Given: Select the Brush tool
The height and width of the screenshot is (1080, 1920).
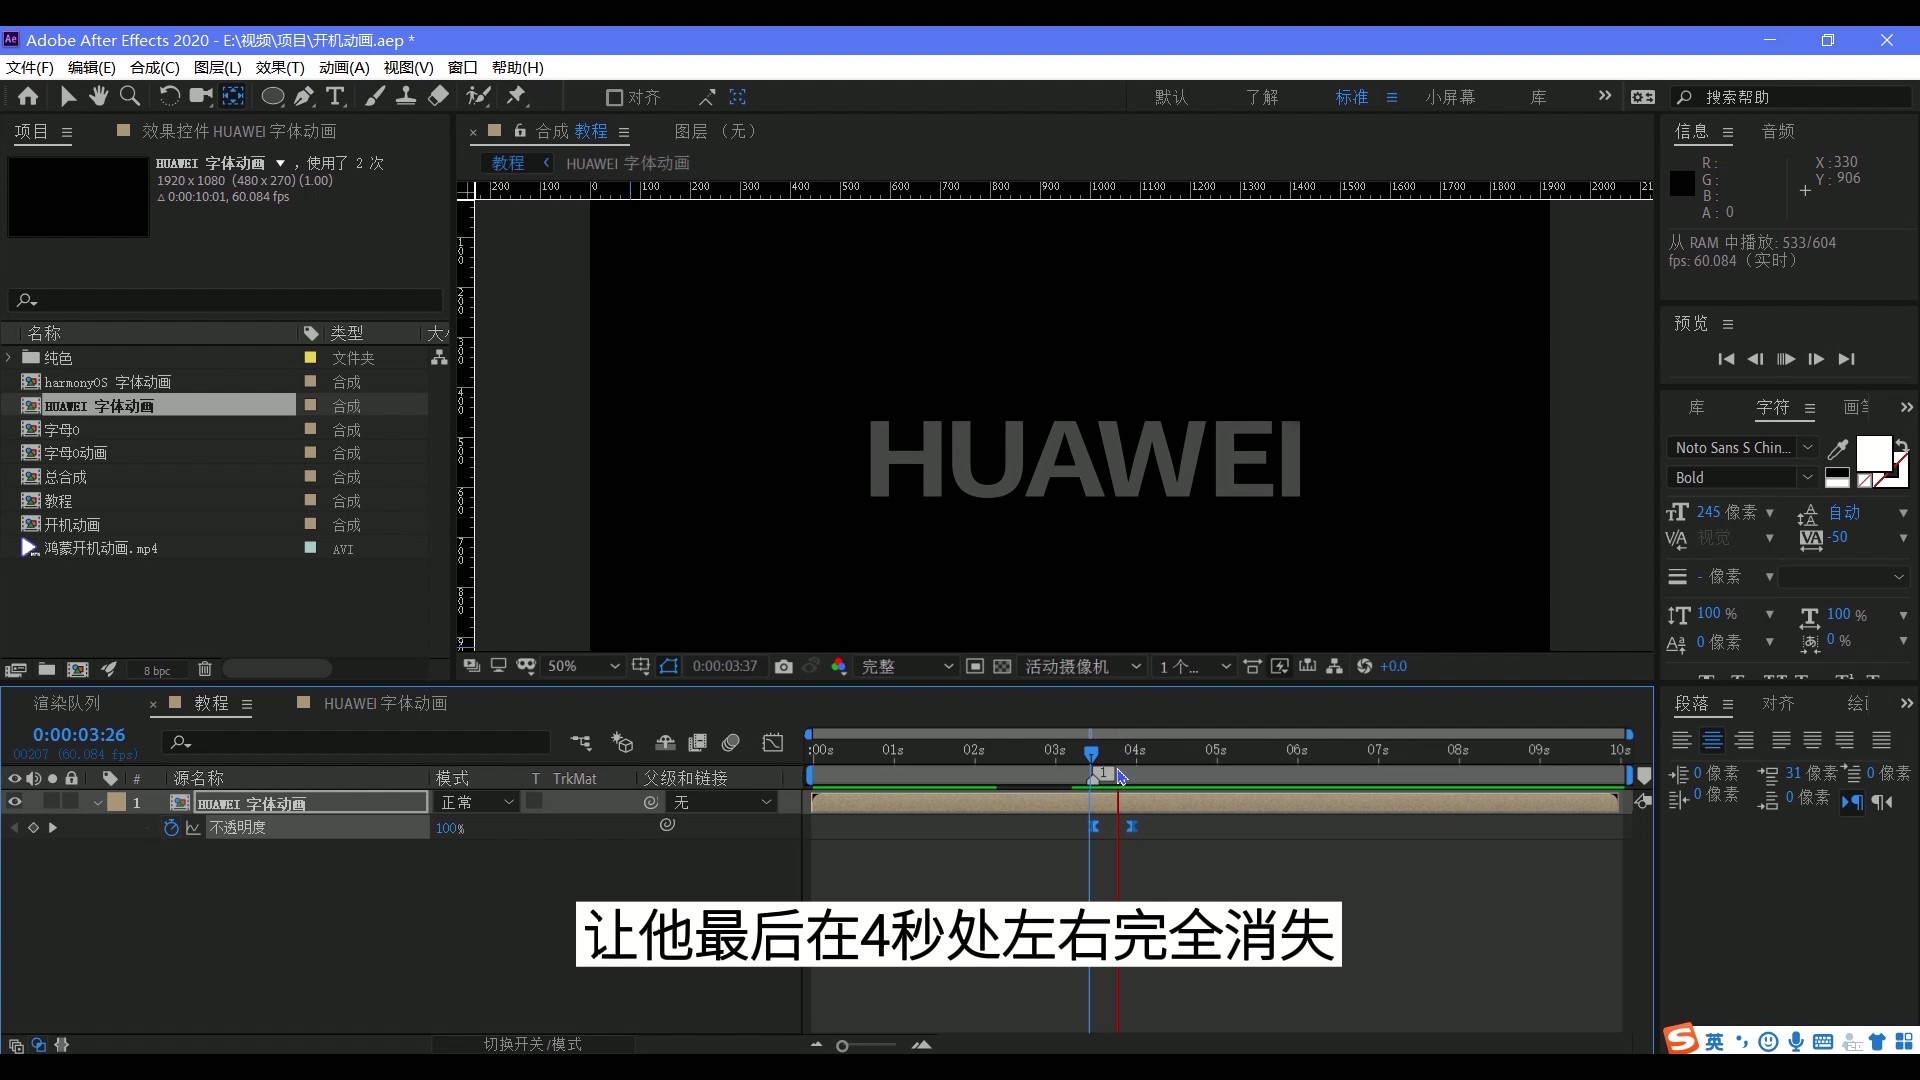Looking at the screenshot, I should 375,96.
